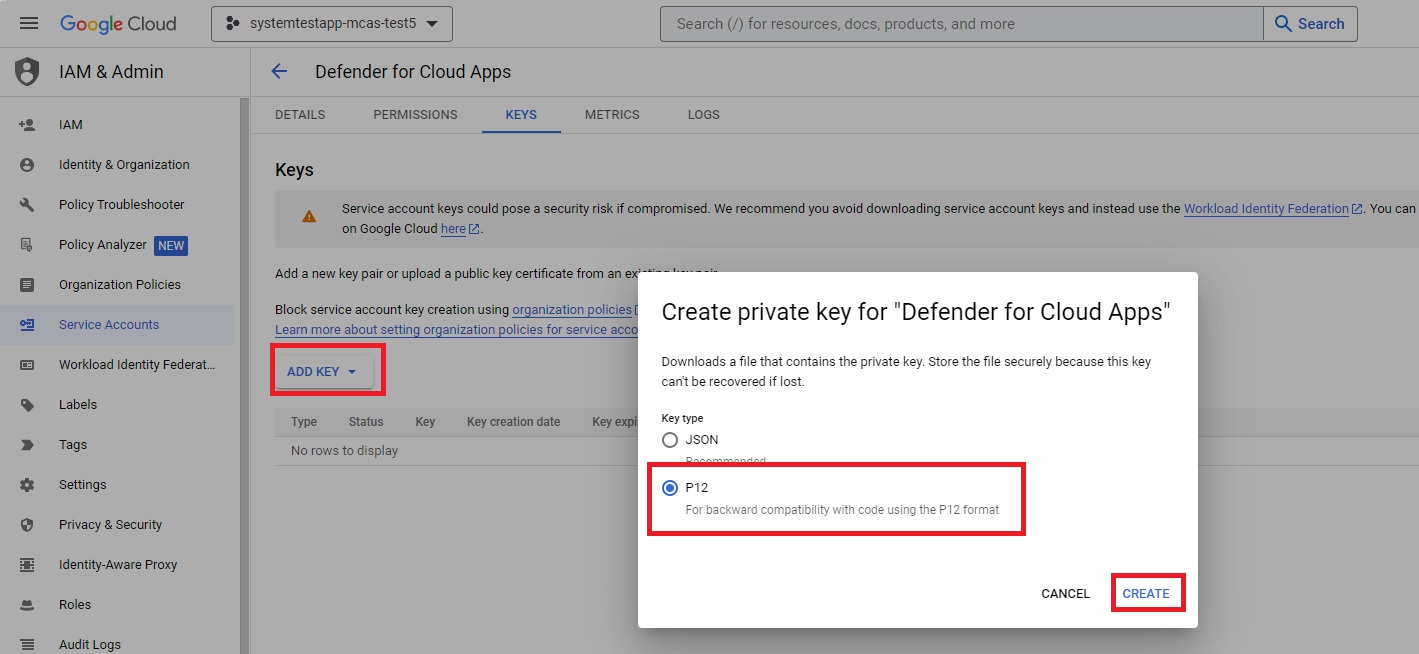Screen dimensions: 1419x654
Task: Expand the ADD KEY dropdown
Action: pyautogui.click(x=322, y=372)
